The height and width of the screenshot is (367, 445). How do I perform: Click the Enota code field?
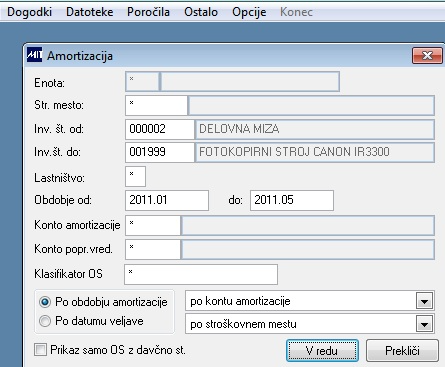pyautogui.click(x=142, y=81)
